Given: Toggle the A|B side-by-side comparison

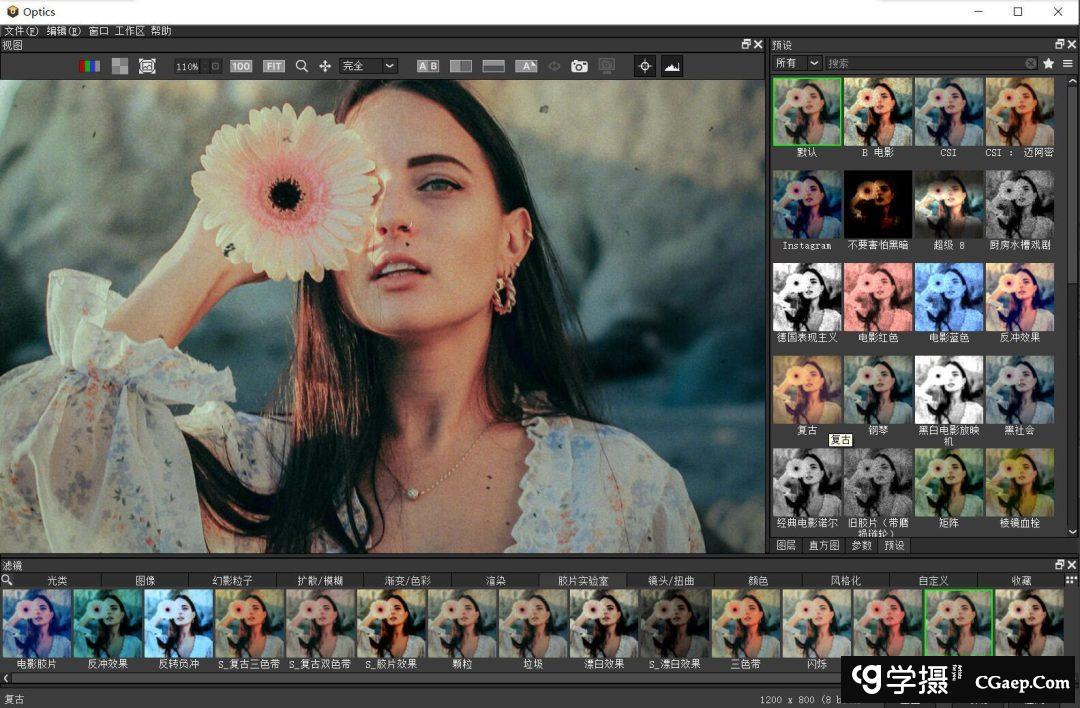Looking at the screenshot, I should pyautogui.click(x=428, y=66).
